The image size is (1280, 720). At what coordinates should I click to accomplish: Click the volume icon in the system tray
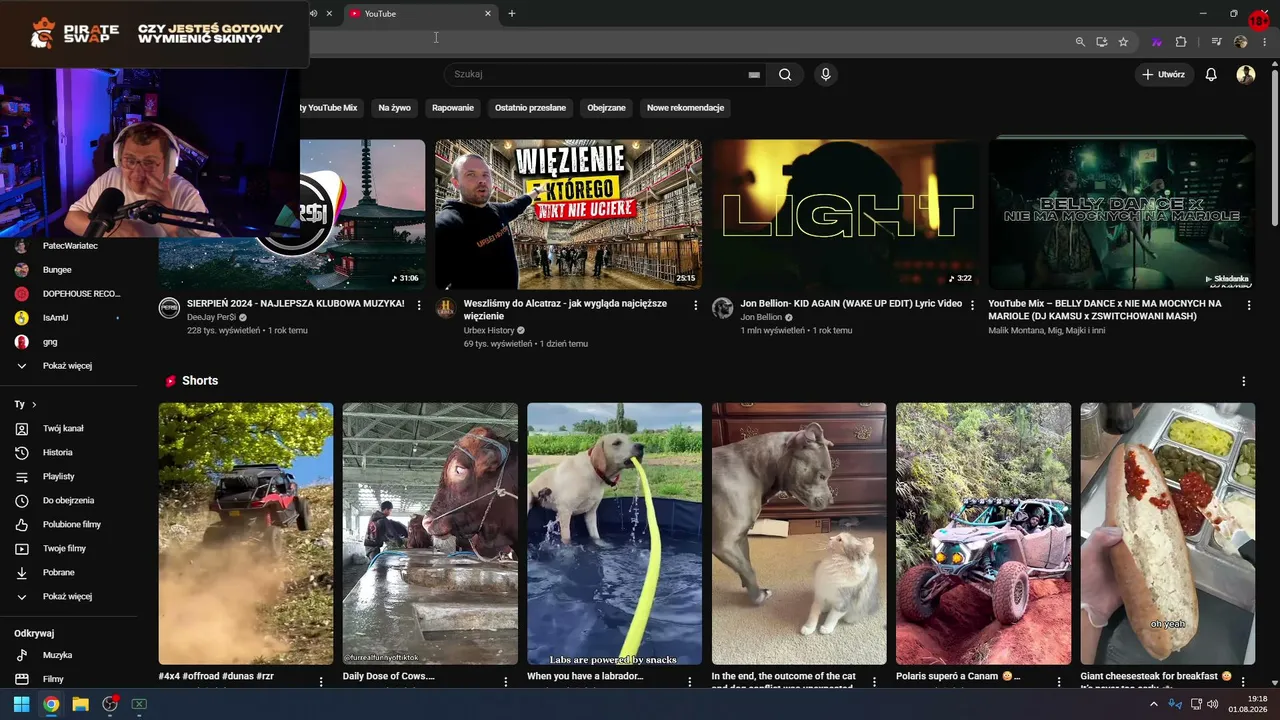[1212, 704]
